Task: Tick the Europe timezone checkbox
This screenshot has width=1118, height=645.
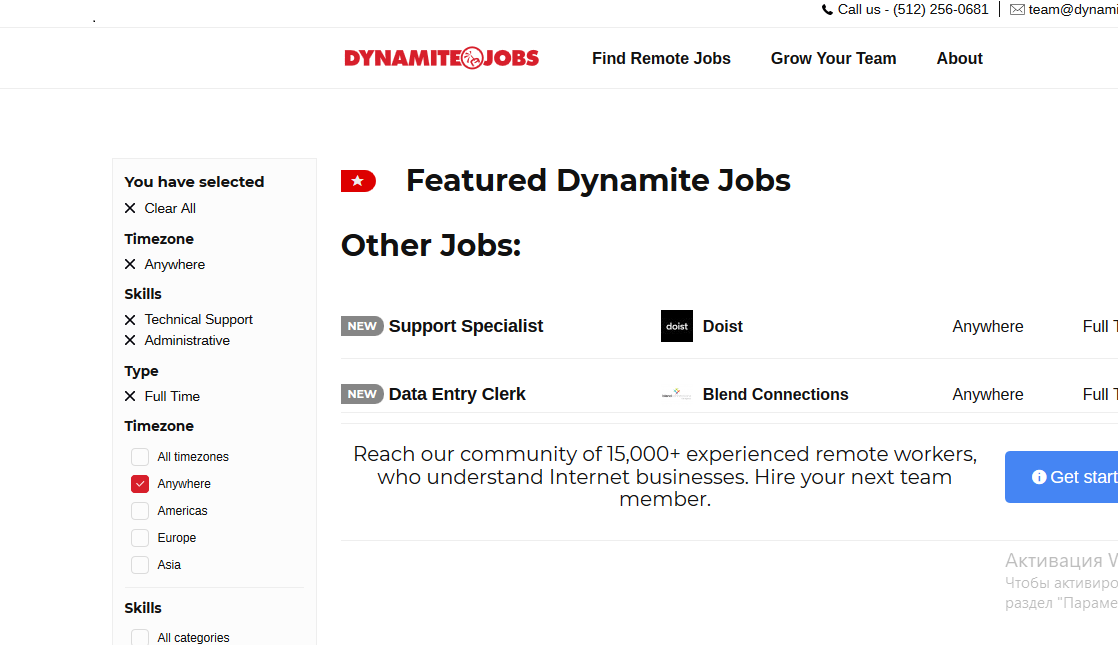Action: point(140,538)
